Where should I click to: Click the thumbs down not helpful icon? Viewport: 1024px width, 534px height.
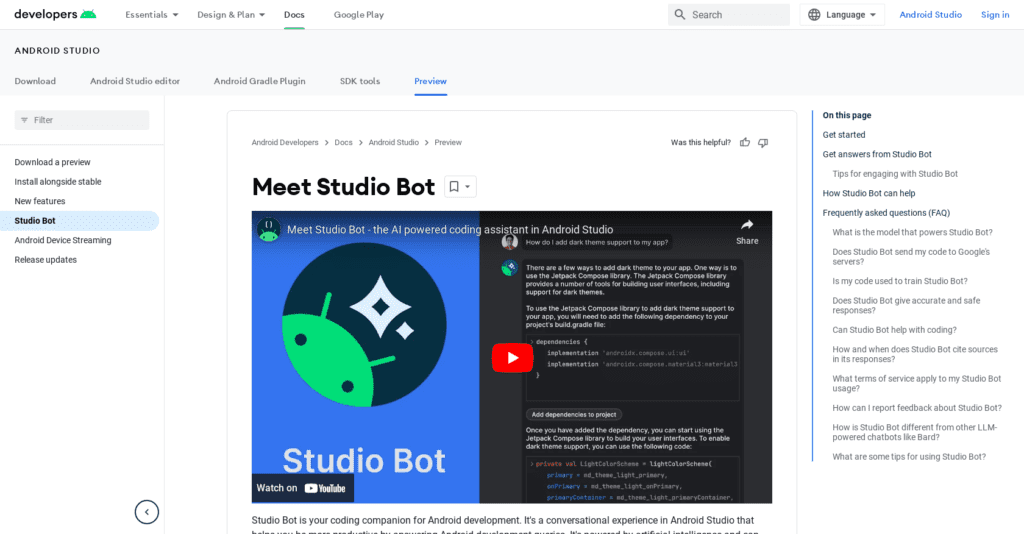763,142
